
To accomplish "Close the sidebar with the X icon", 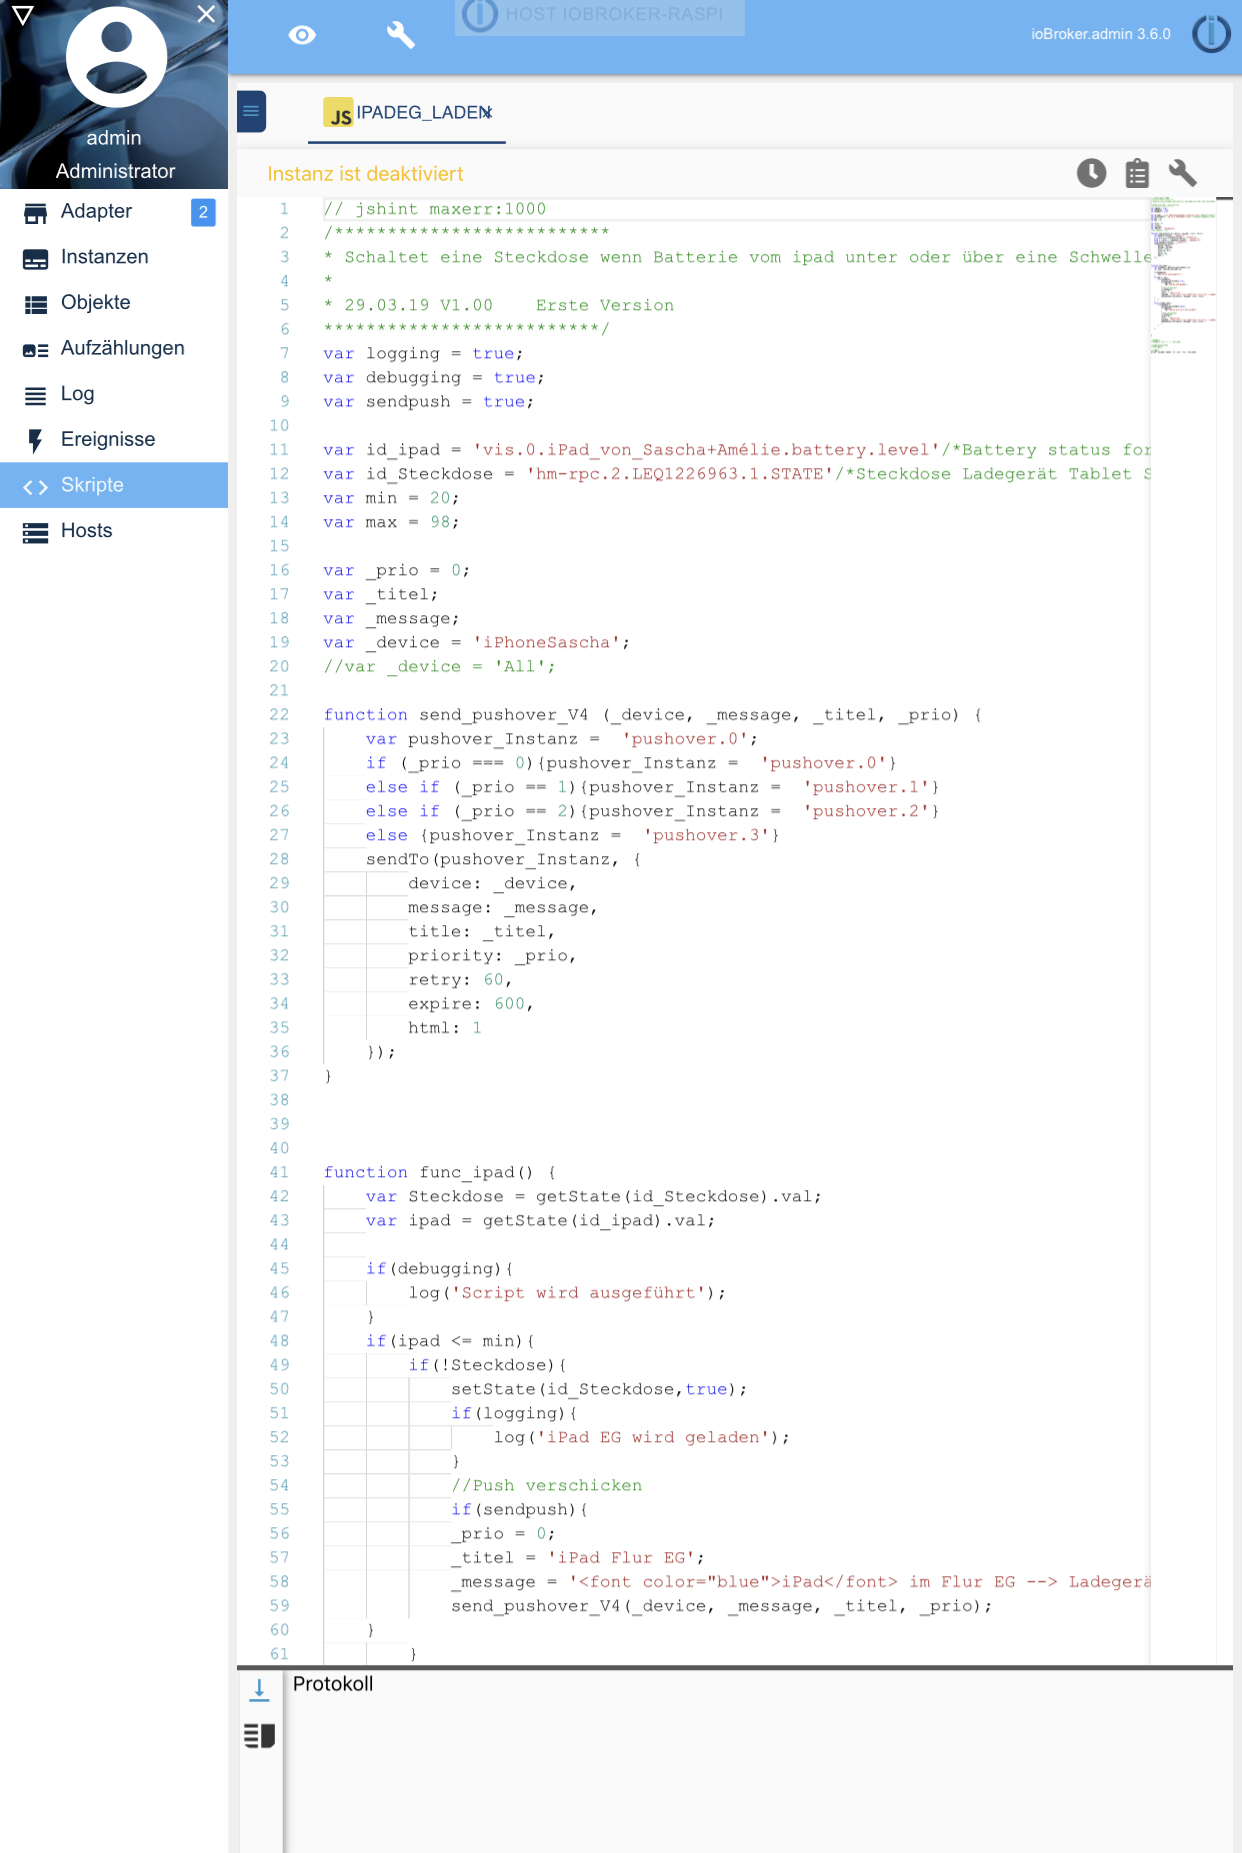I will point(206,14).
